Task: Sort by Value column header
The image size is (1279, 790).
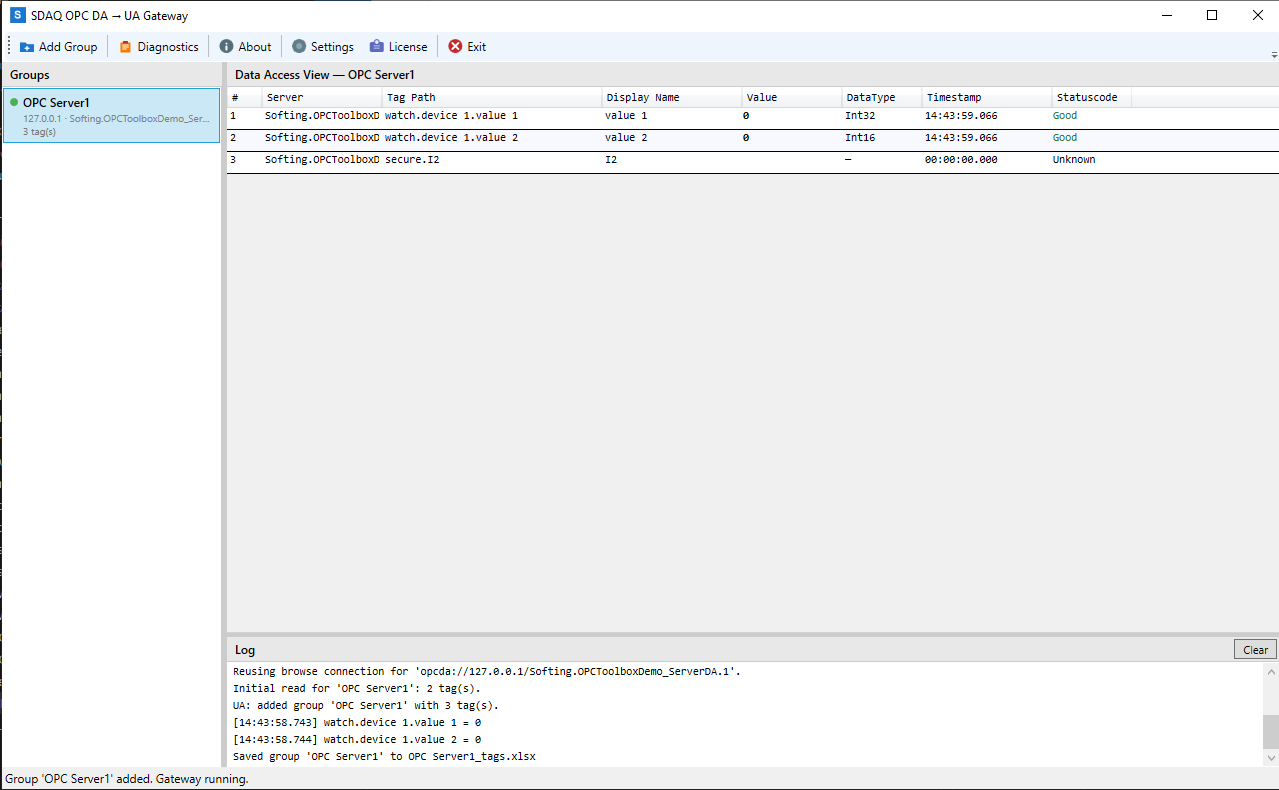Action: click(x=792, y=98)
